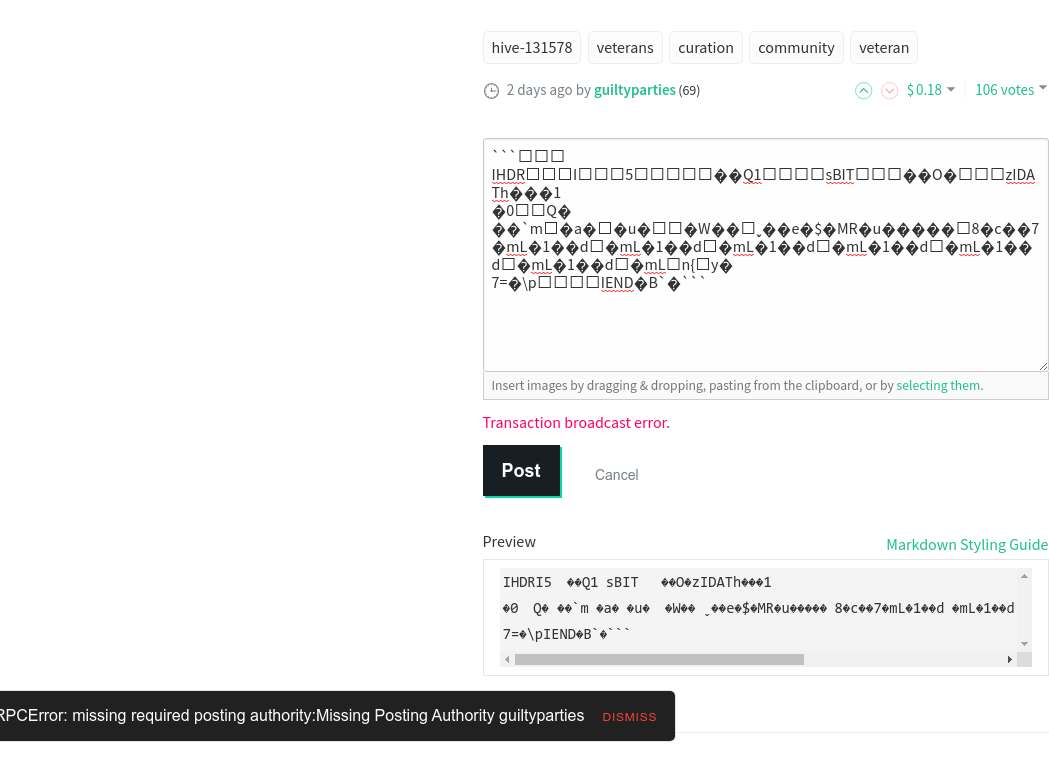The height and width of the screenshot is (758, 1049).
Task: Click the upvote icon next to payout
Action: pyautogui.click(x=863, y=90)
